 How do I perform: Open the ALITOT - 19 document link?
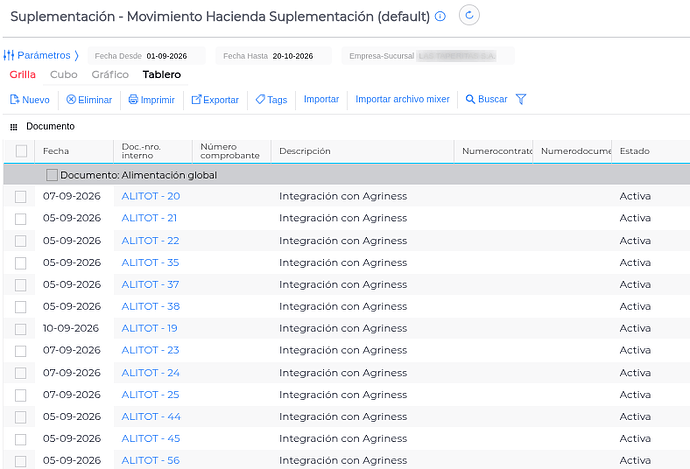click(x=149, y=329)
